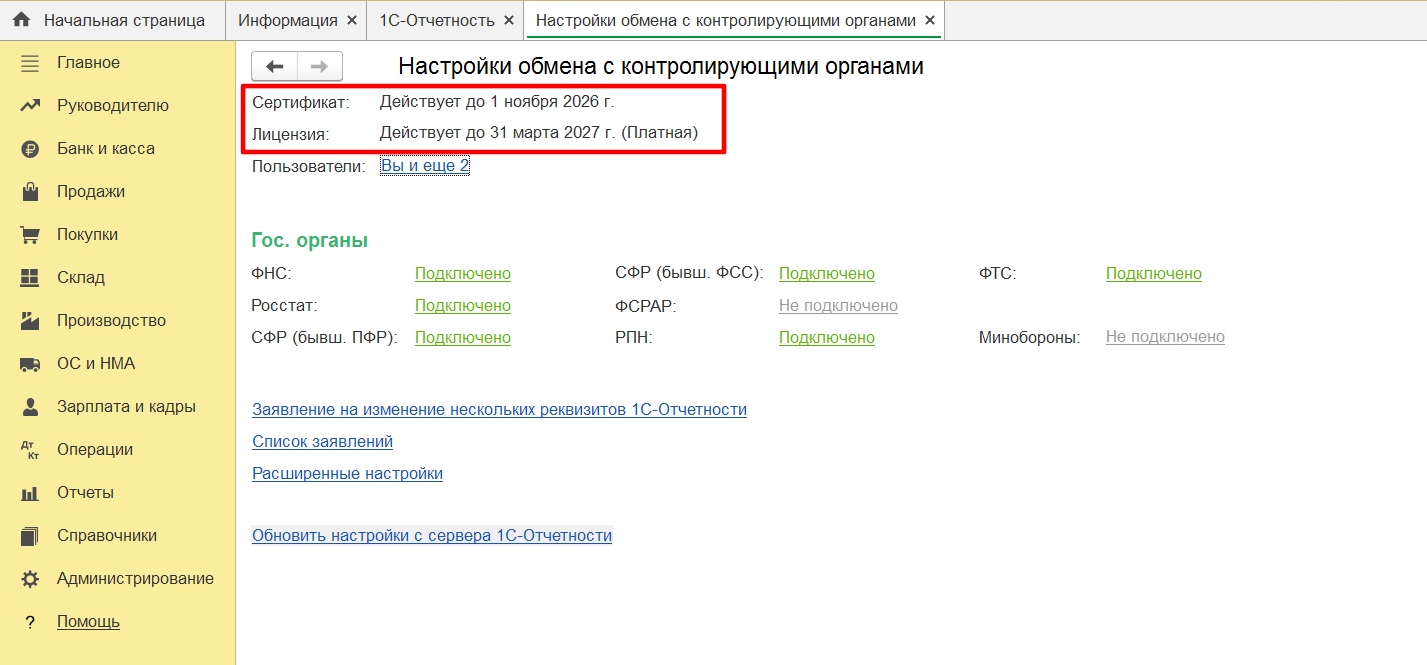
Task: Click the Росстат Подключено link
Action: tap(463, 306)
